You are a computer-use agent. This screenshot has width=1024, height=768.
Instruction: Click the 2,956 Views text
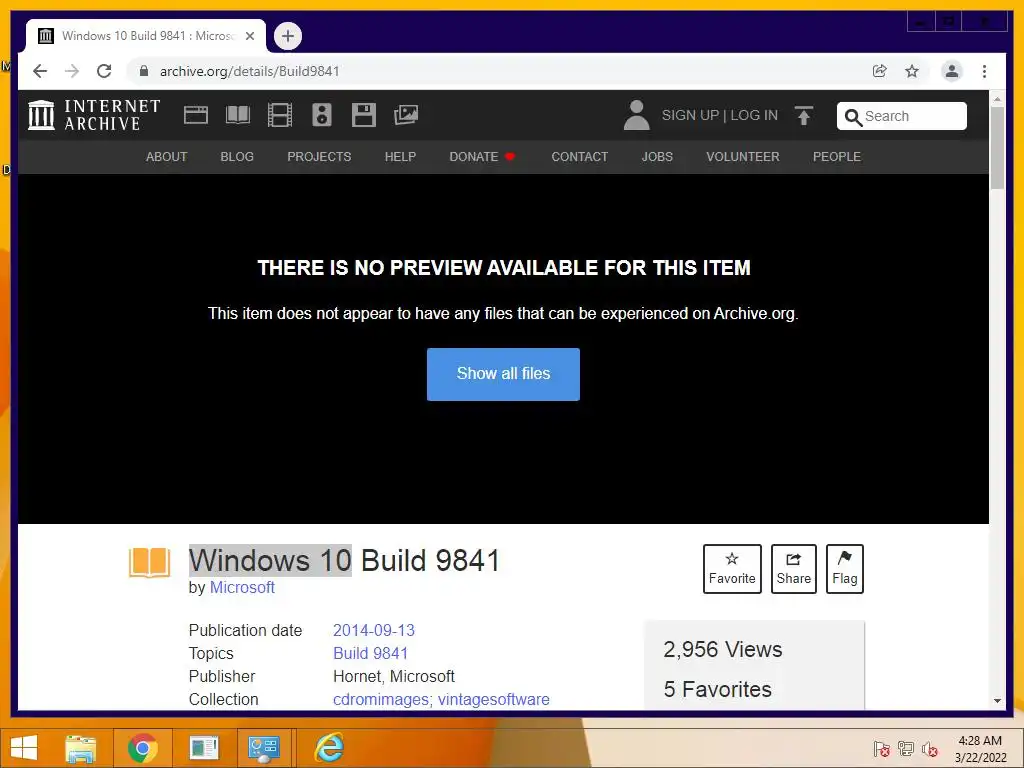[x=722, y=649]
